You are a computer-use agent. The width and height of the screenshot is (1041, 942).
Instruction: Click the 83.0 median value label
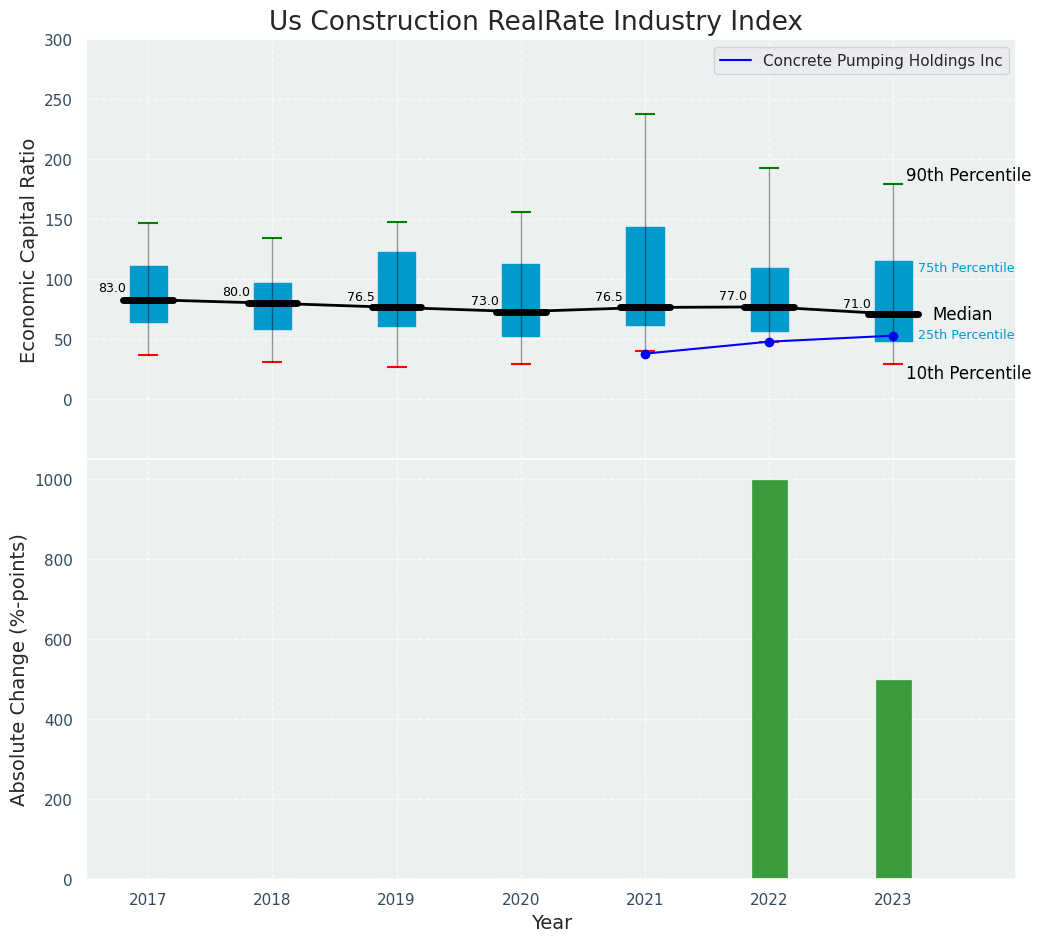pos(112,288)
